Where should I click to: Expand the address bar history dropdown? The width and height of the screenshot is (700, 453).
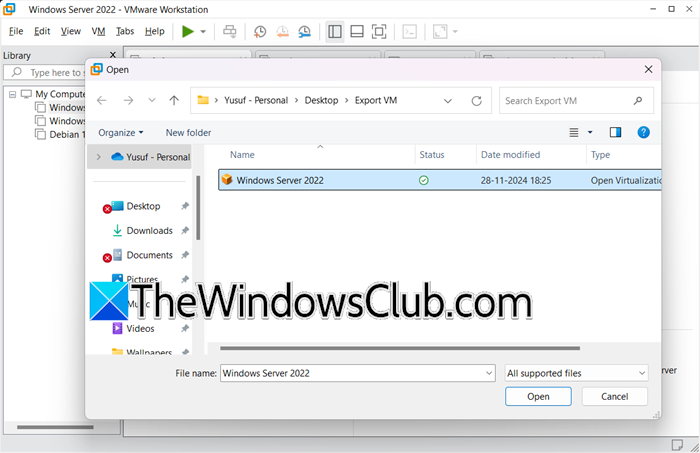[x=448, y=101]
